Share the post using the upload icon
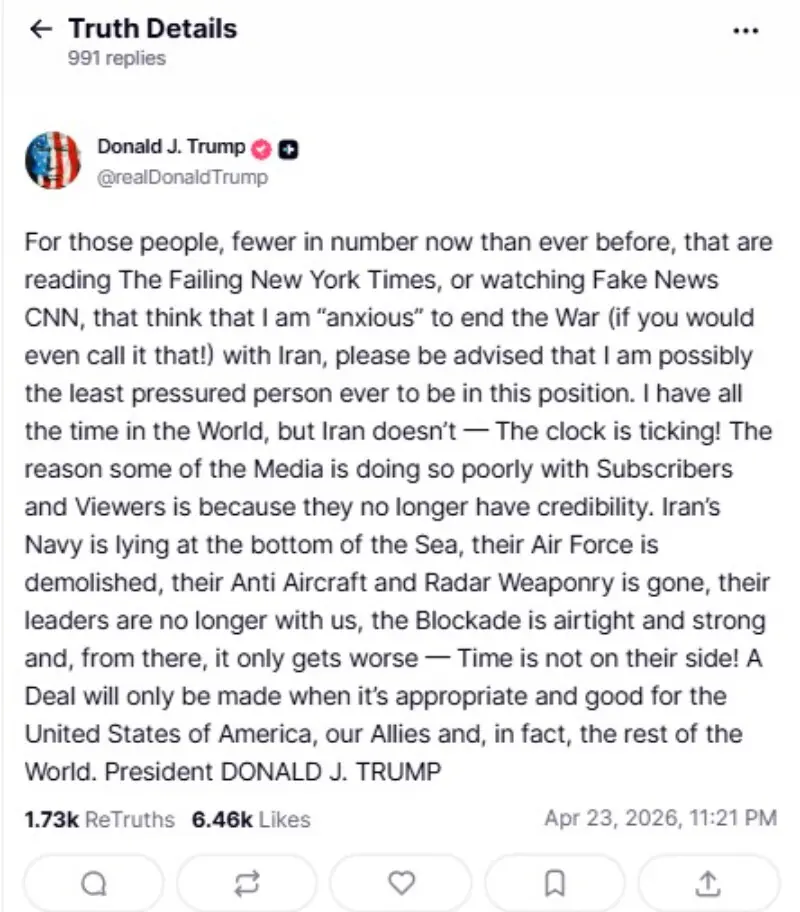 708,882
